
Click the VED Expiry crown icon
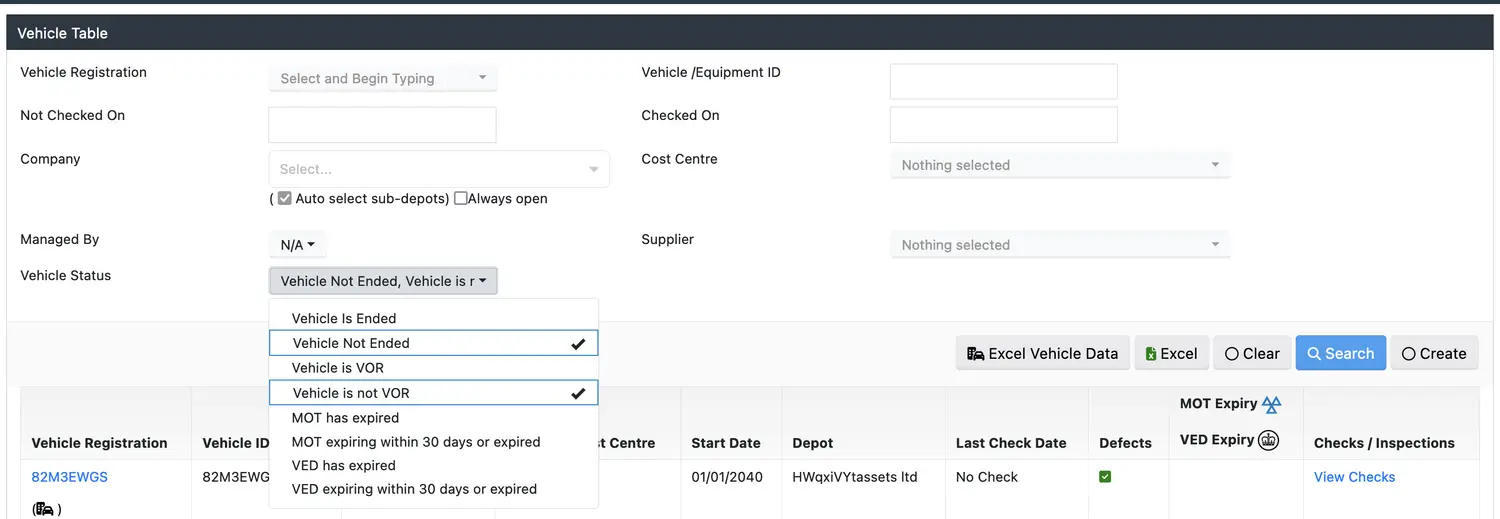click(1269, 440)
